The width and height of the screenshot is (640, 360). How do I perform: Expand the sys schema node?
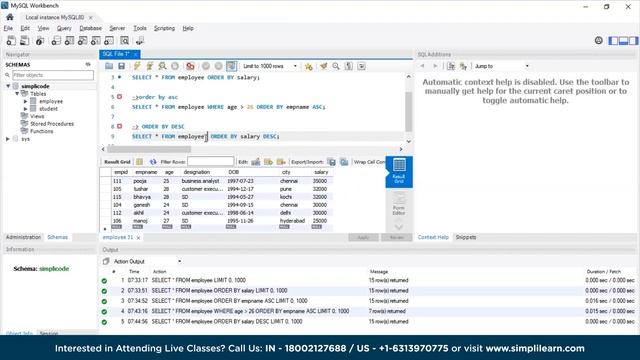coord(8,139)
